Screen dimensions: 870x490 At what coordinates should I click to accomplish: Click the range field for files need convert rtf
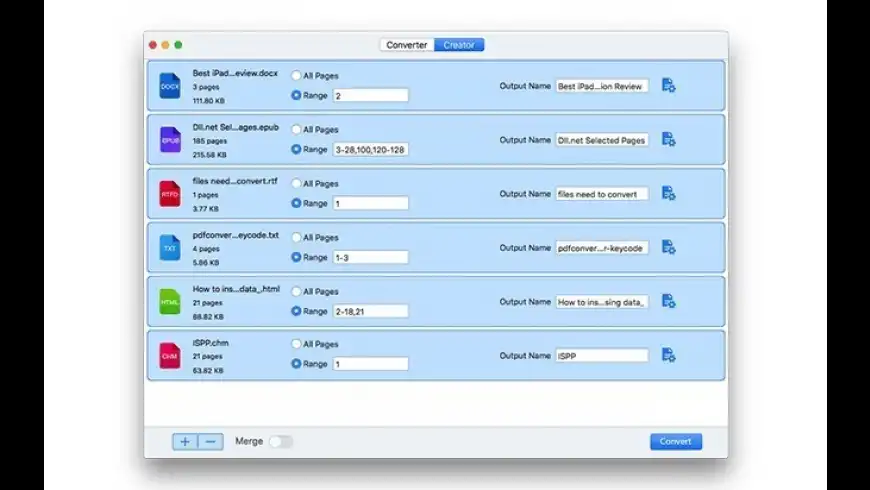[x=371, y=203]
